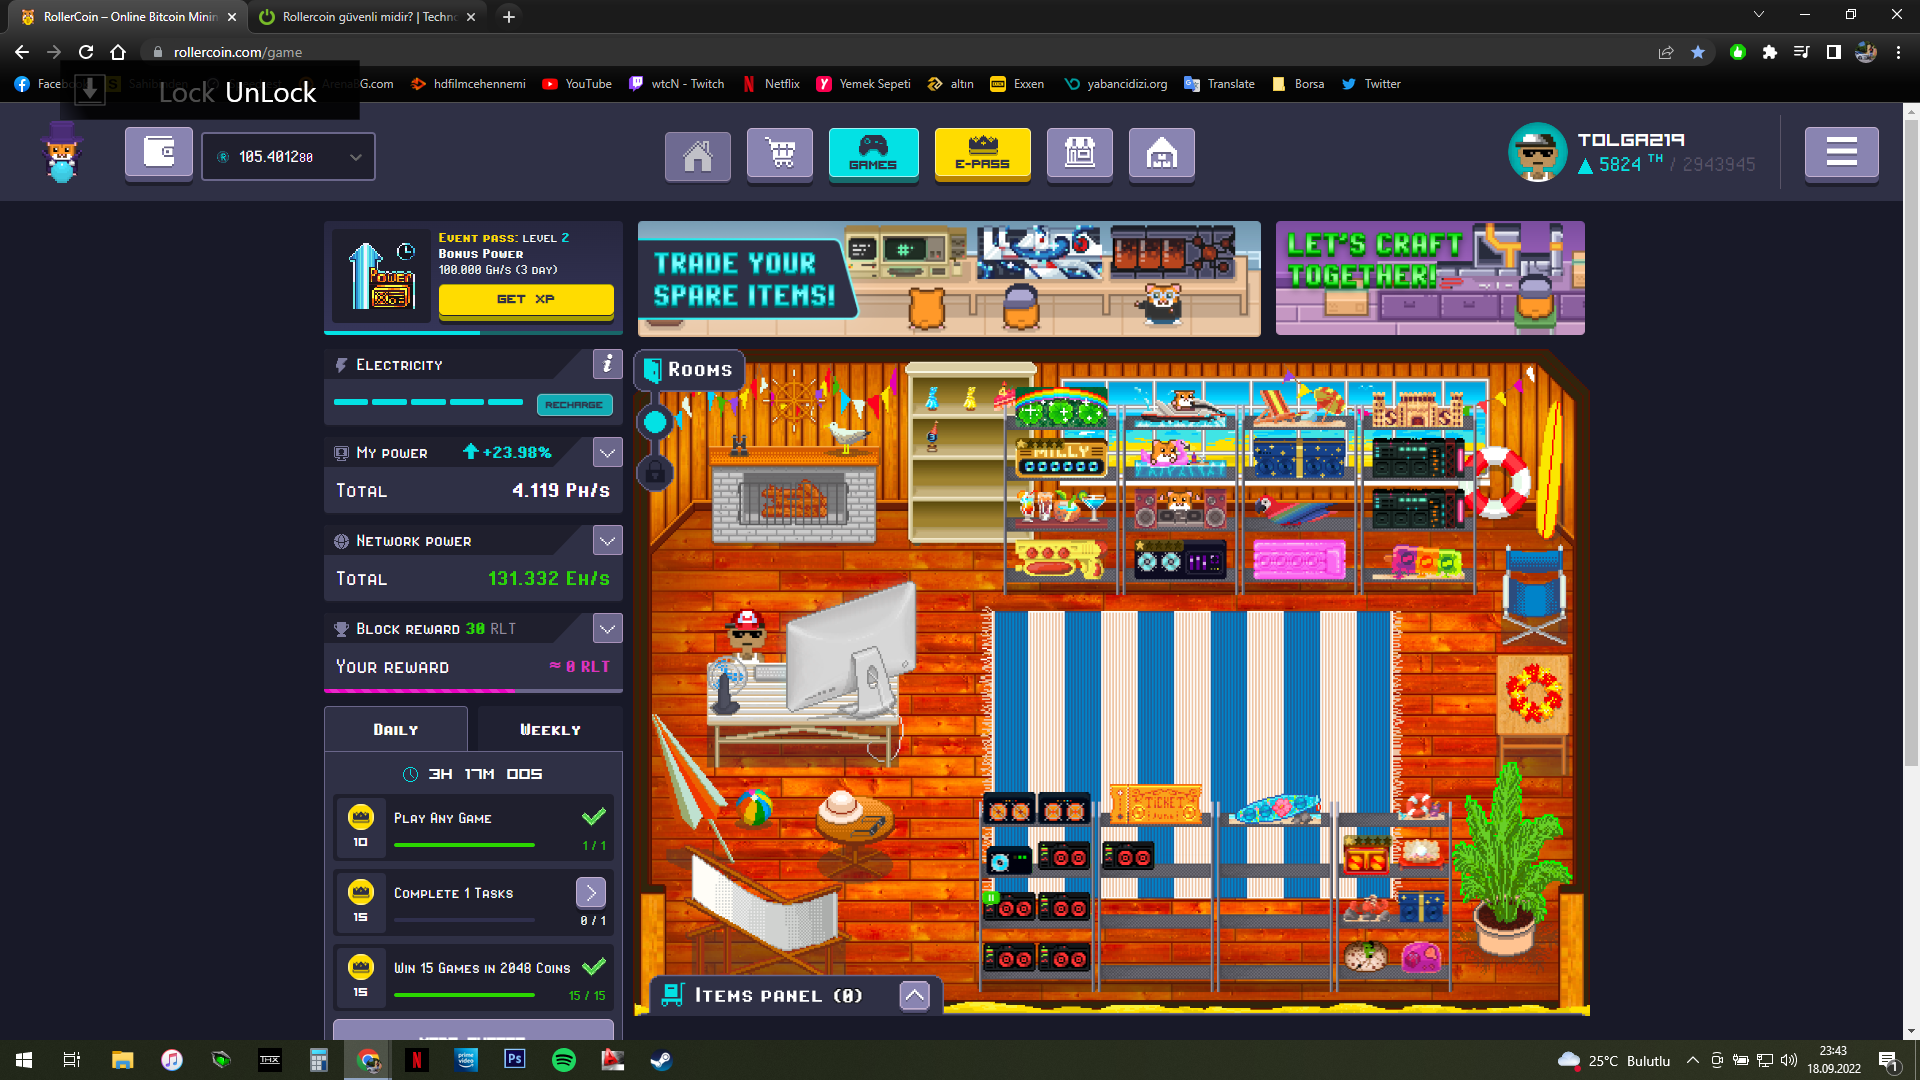This screenshot has height=1080, width=1920.
Task: Open the Games section
Action: point(873,154)
